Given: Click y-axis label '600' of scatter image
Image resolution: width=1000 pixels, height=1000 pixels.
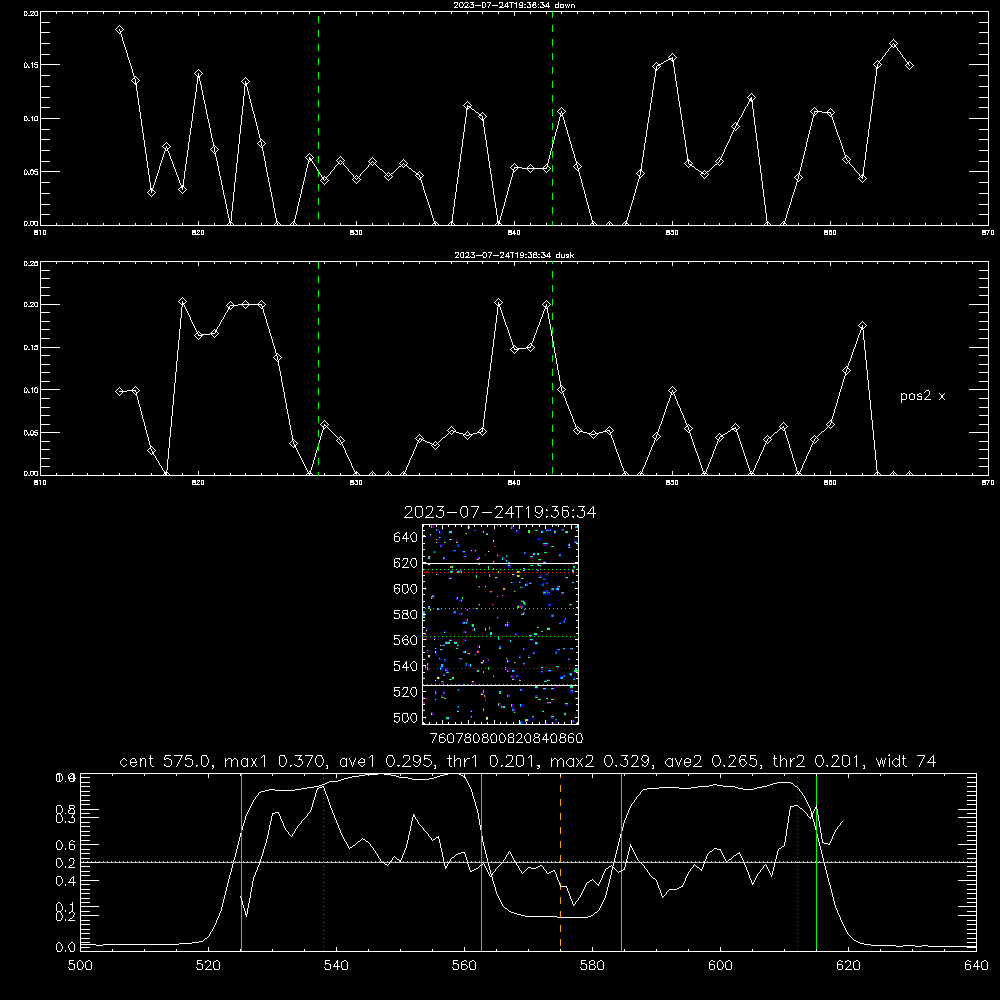Looking at the screenshot, I should tap(406, 589).
